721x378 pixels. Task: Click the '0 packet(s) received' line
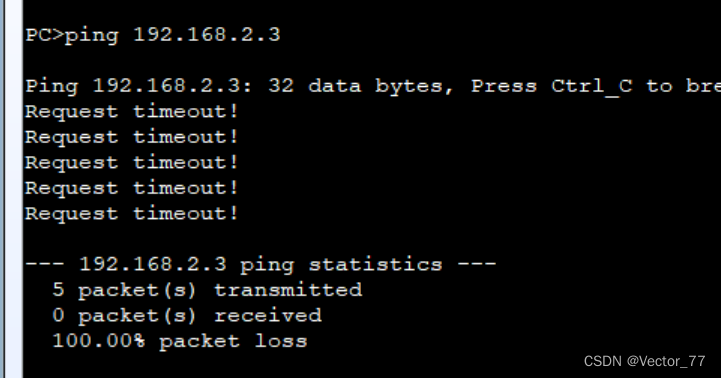[x=187, y=316]
